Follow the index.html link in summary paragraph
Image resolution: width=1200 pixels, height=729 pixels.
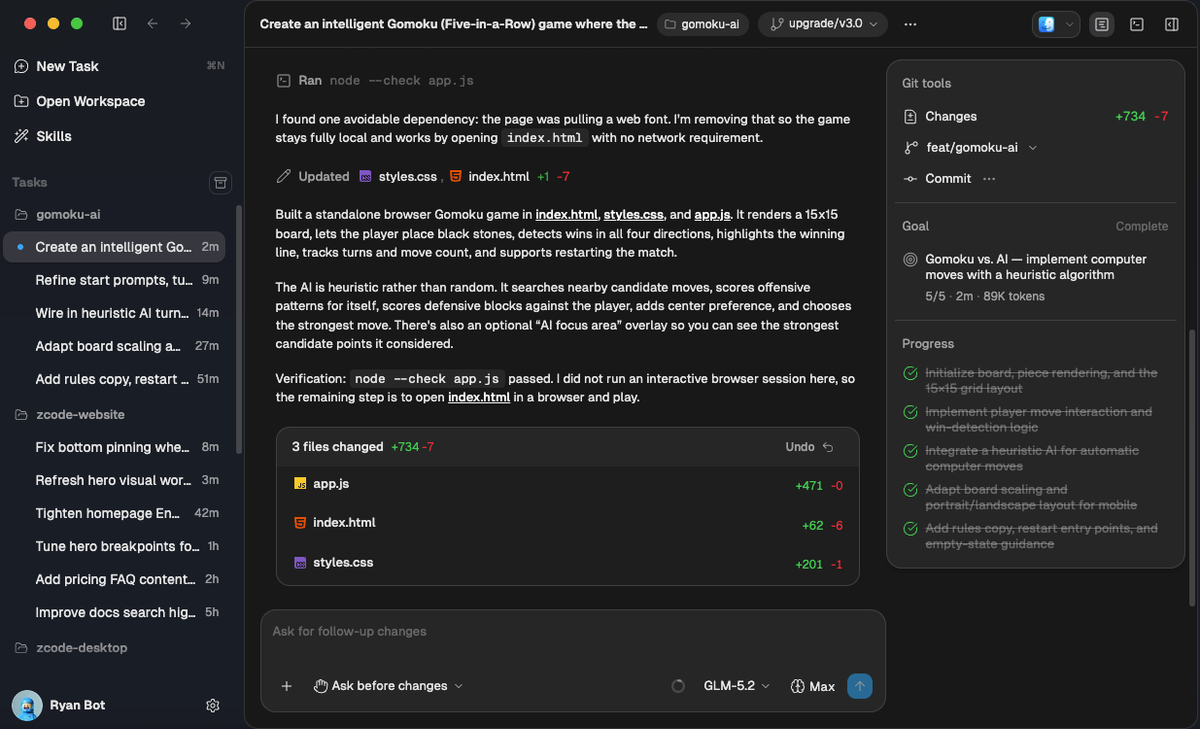coord(567,214)
